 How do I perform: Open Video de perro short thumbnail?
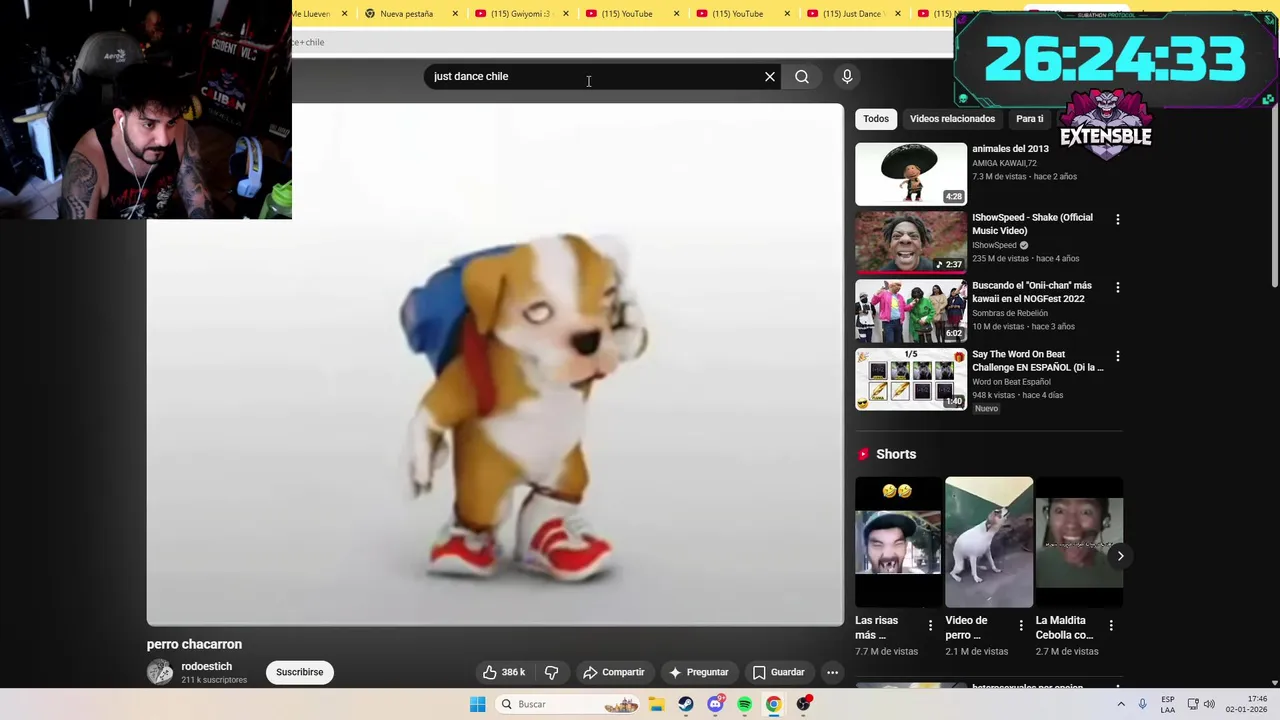[x=989, y=542]
